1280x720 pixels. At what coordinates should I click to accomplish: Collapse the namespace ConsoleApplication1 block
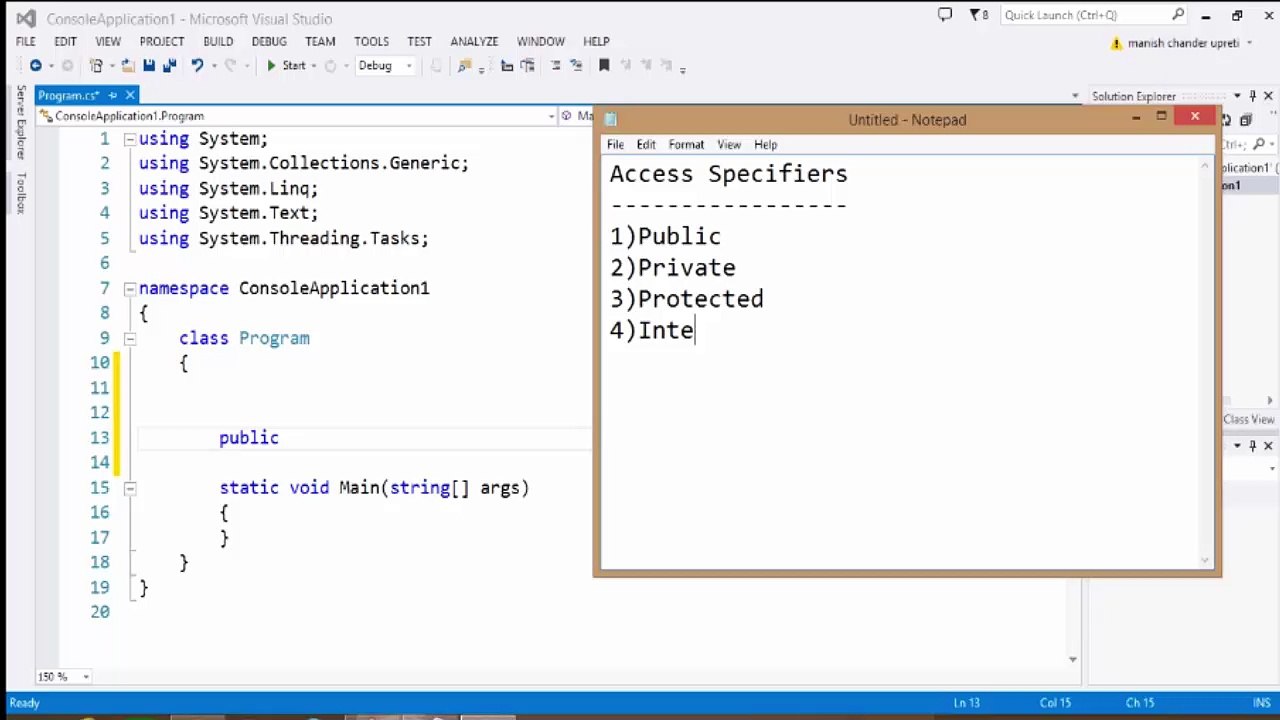pyautogui.click(x=130, y=289)
